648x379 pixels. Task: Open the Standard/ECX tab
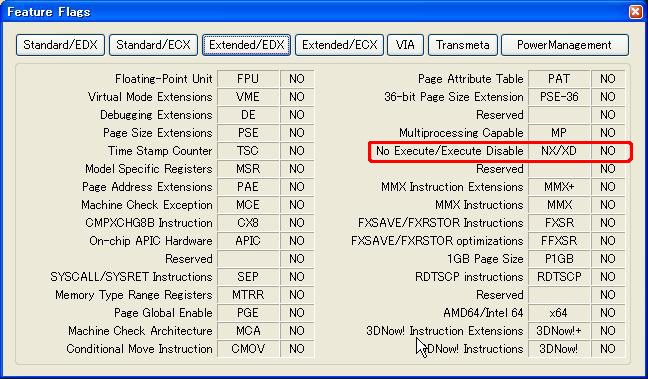pos(153,45)
